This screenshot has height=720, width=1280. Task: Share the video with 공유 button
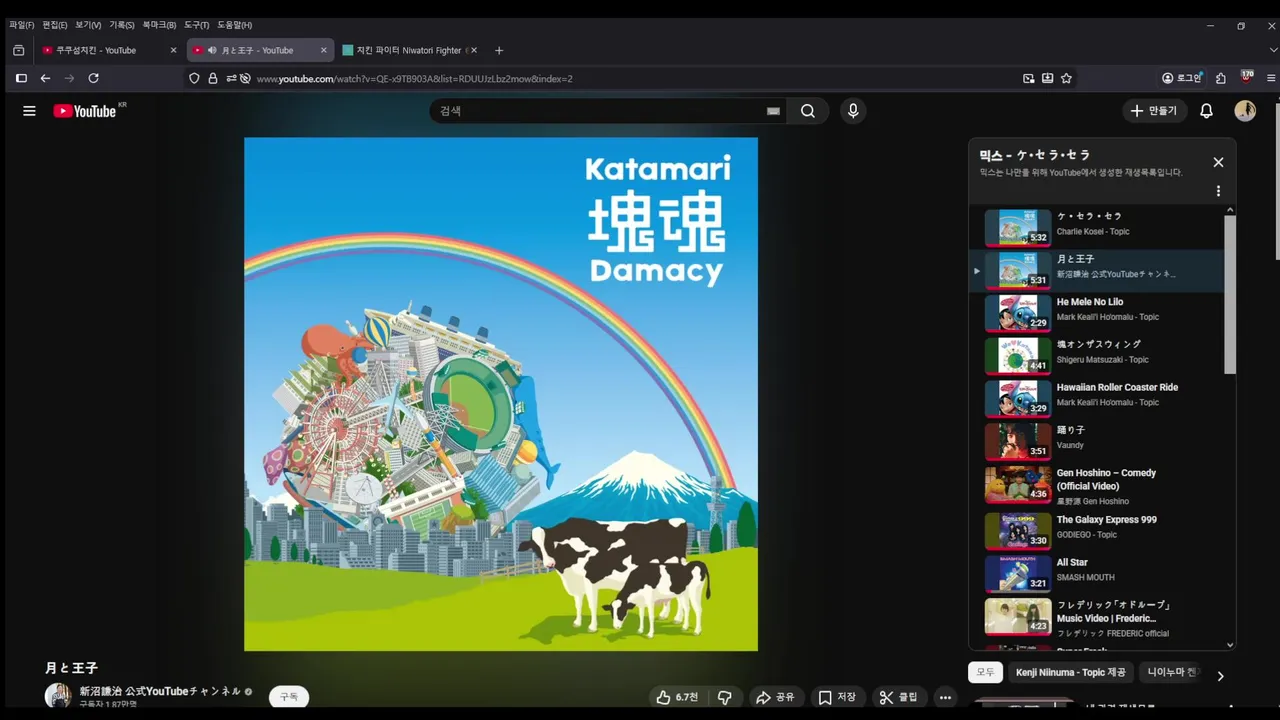point(775,697)
